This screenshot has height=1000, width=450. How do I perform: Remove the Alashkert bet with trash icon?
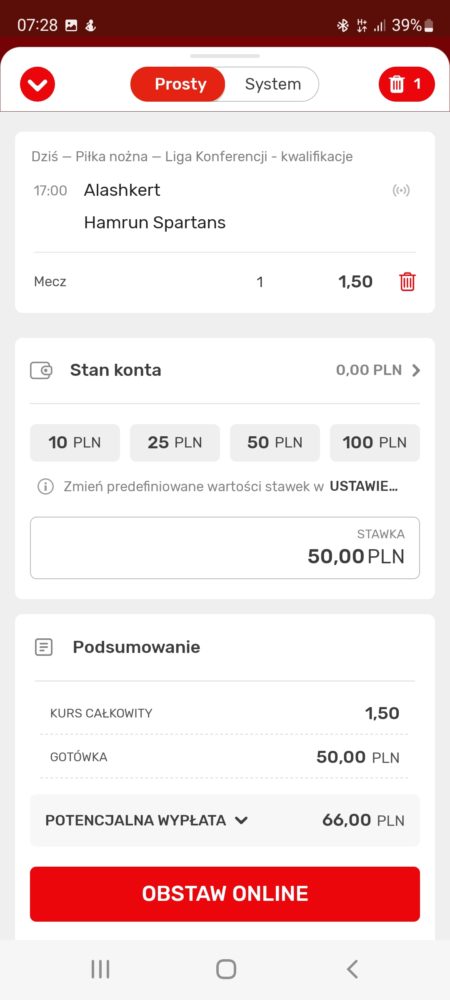pyautogui.click(x=407, y=281)
